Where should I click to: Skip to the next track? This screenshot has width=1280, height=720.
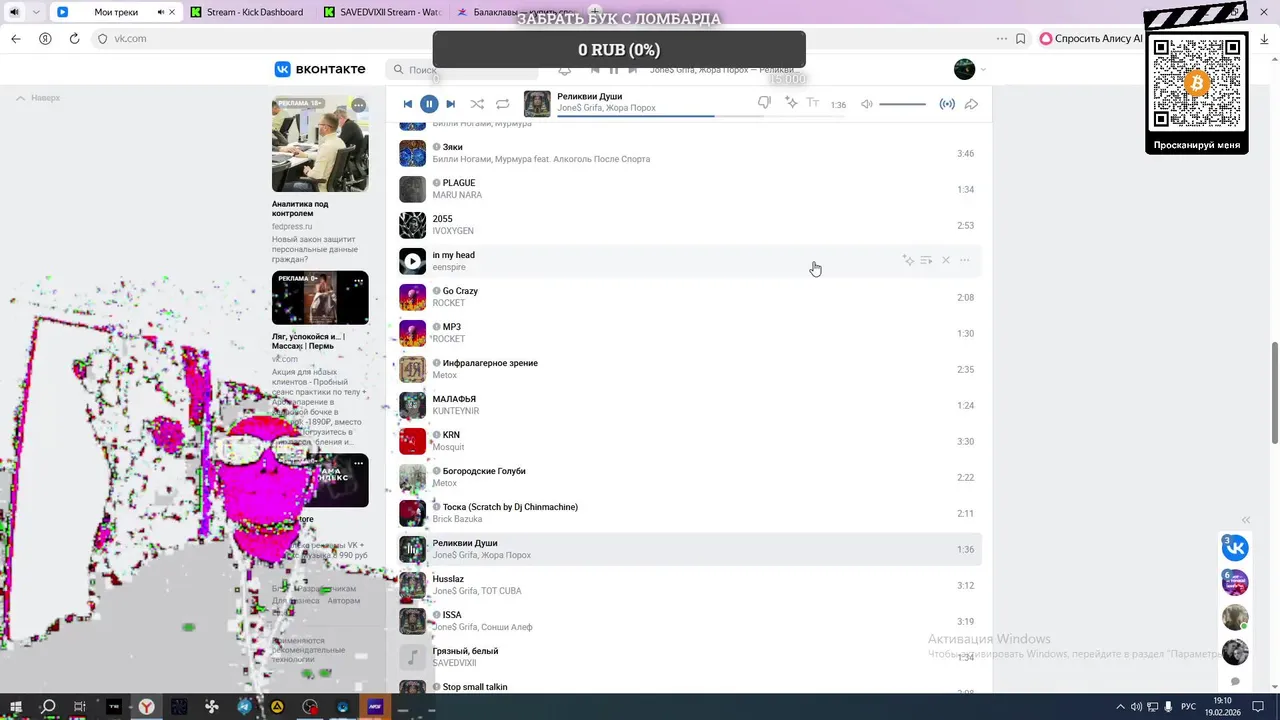coord(451,104)
